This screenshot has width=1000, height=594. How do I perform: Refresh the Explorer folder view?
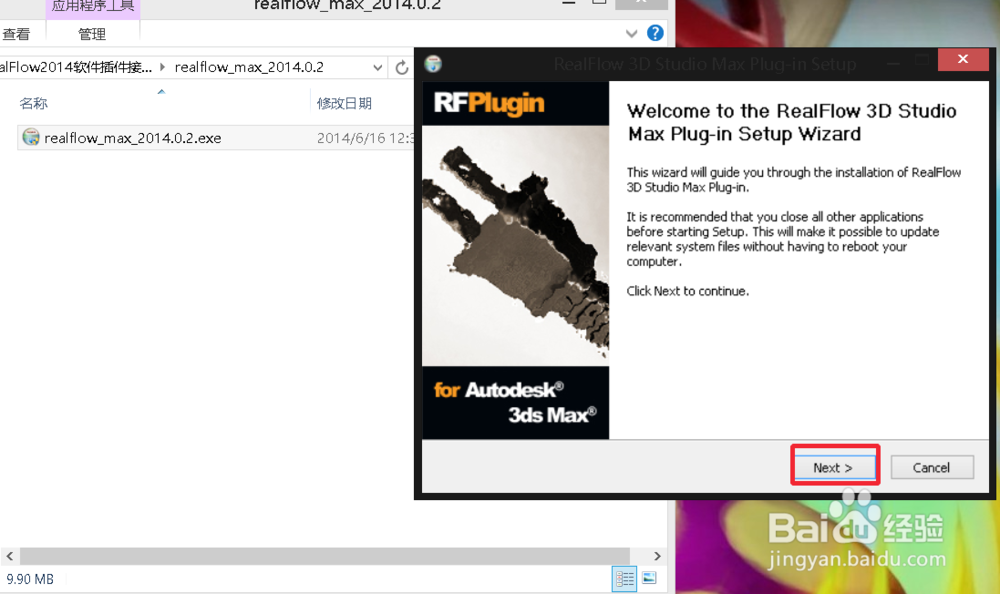402,68
